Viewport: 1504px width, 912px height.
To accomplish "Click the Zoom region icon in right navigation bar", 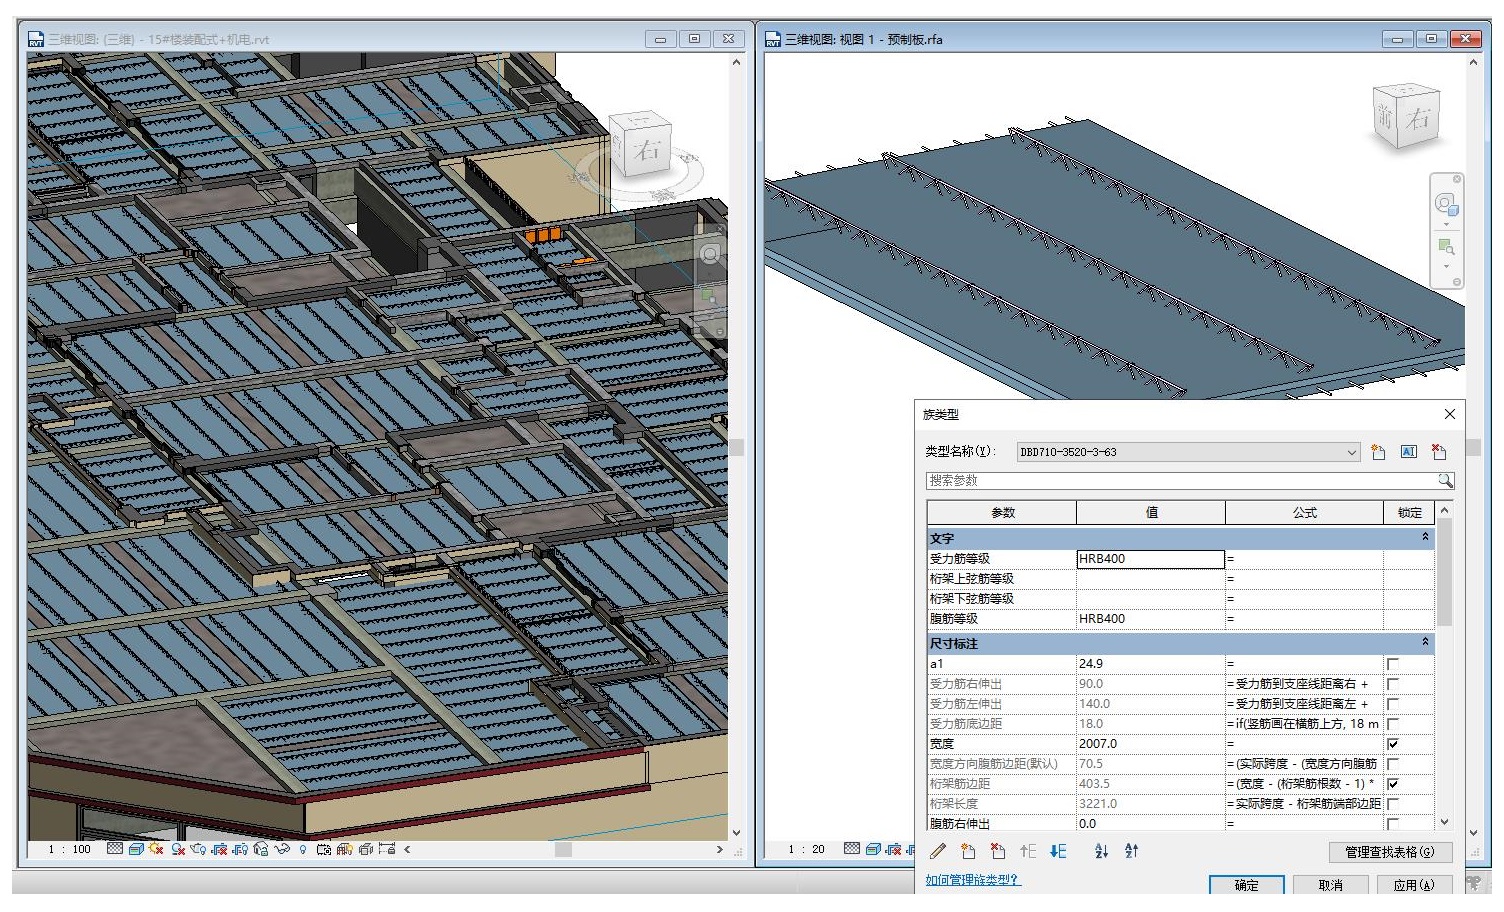I will click(x=1446, y=246).
